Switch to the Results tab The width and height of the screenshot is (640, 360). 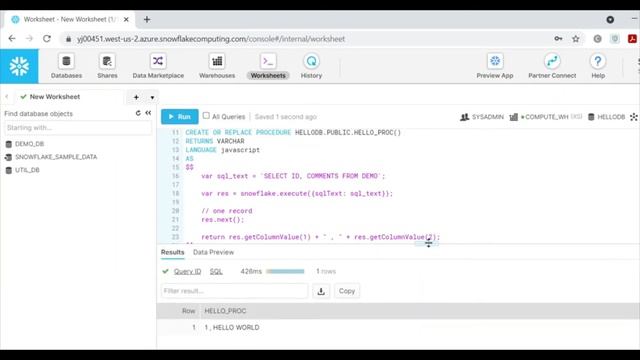[173, 252]
